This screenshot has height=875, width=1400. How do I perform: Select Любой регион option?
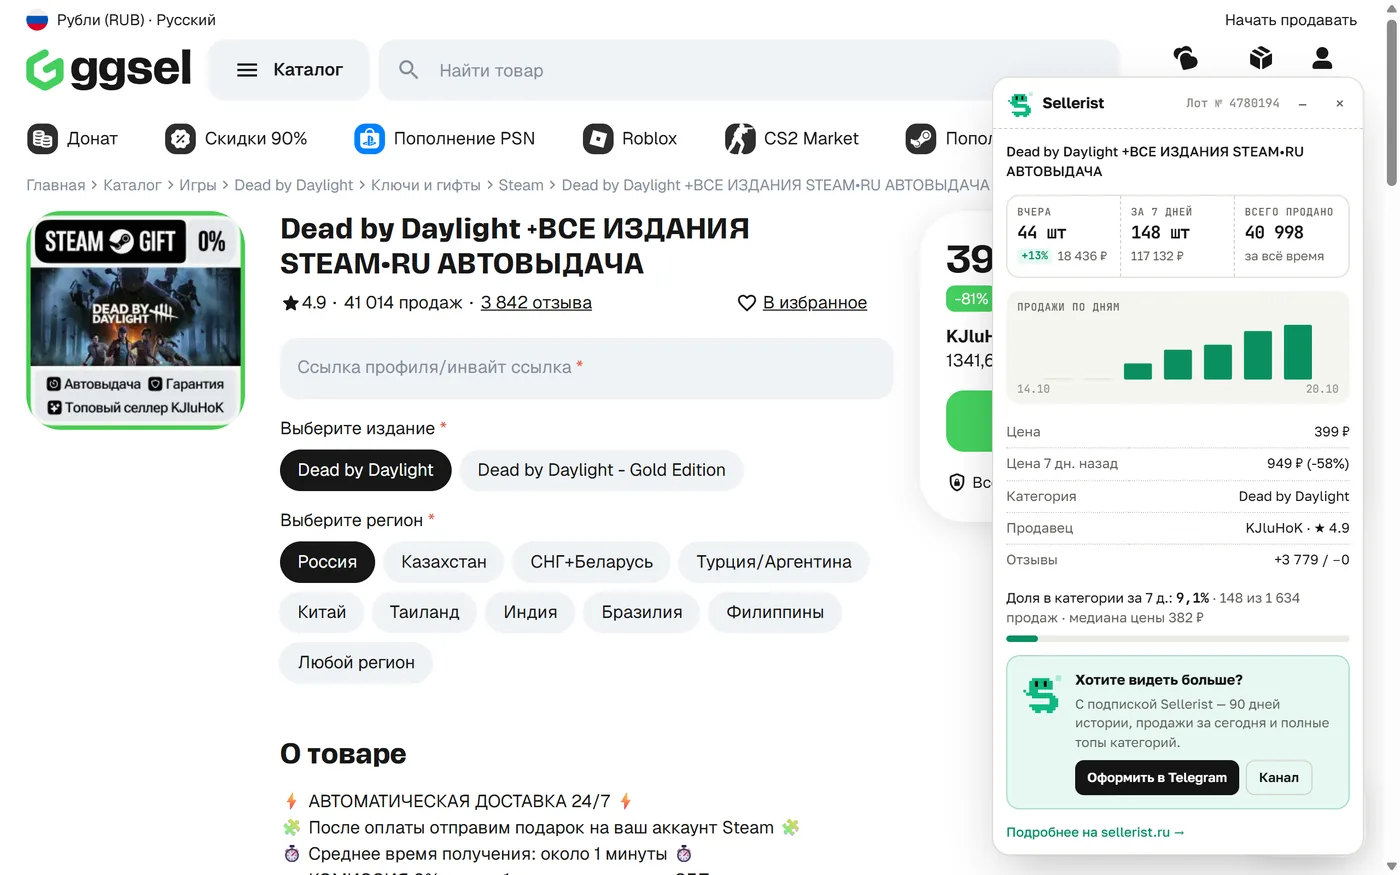[356, 662]
